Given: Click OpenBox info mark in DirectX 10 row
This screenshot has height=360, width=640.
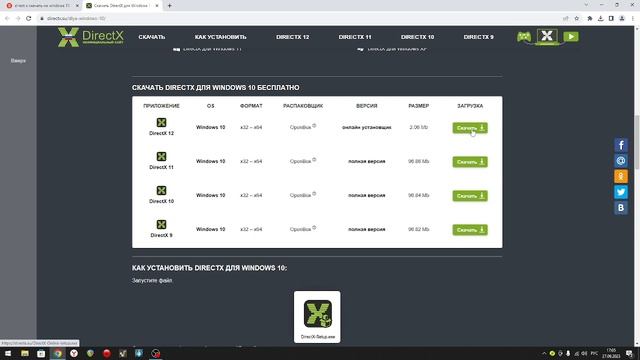Looking at the screenshot, I should 314,193.
